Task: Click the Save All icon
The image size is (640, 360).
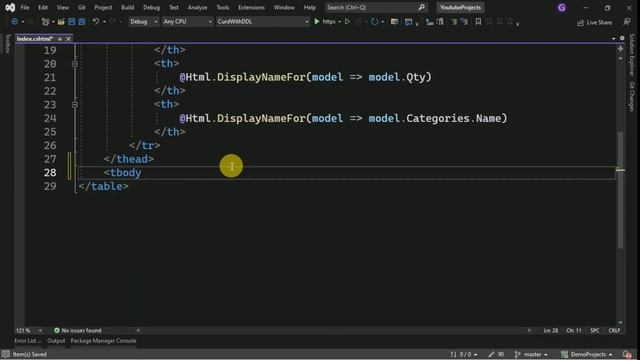Action: [x=82, y=22]
